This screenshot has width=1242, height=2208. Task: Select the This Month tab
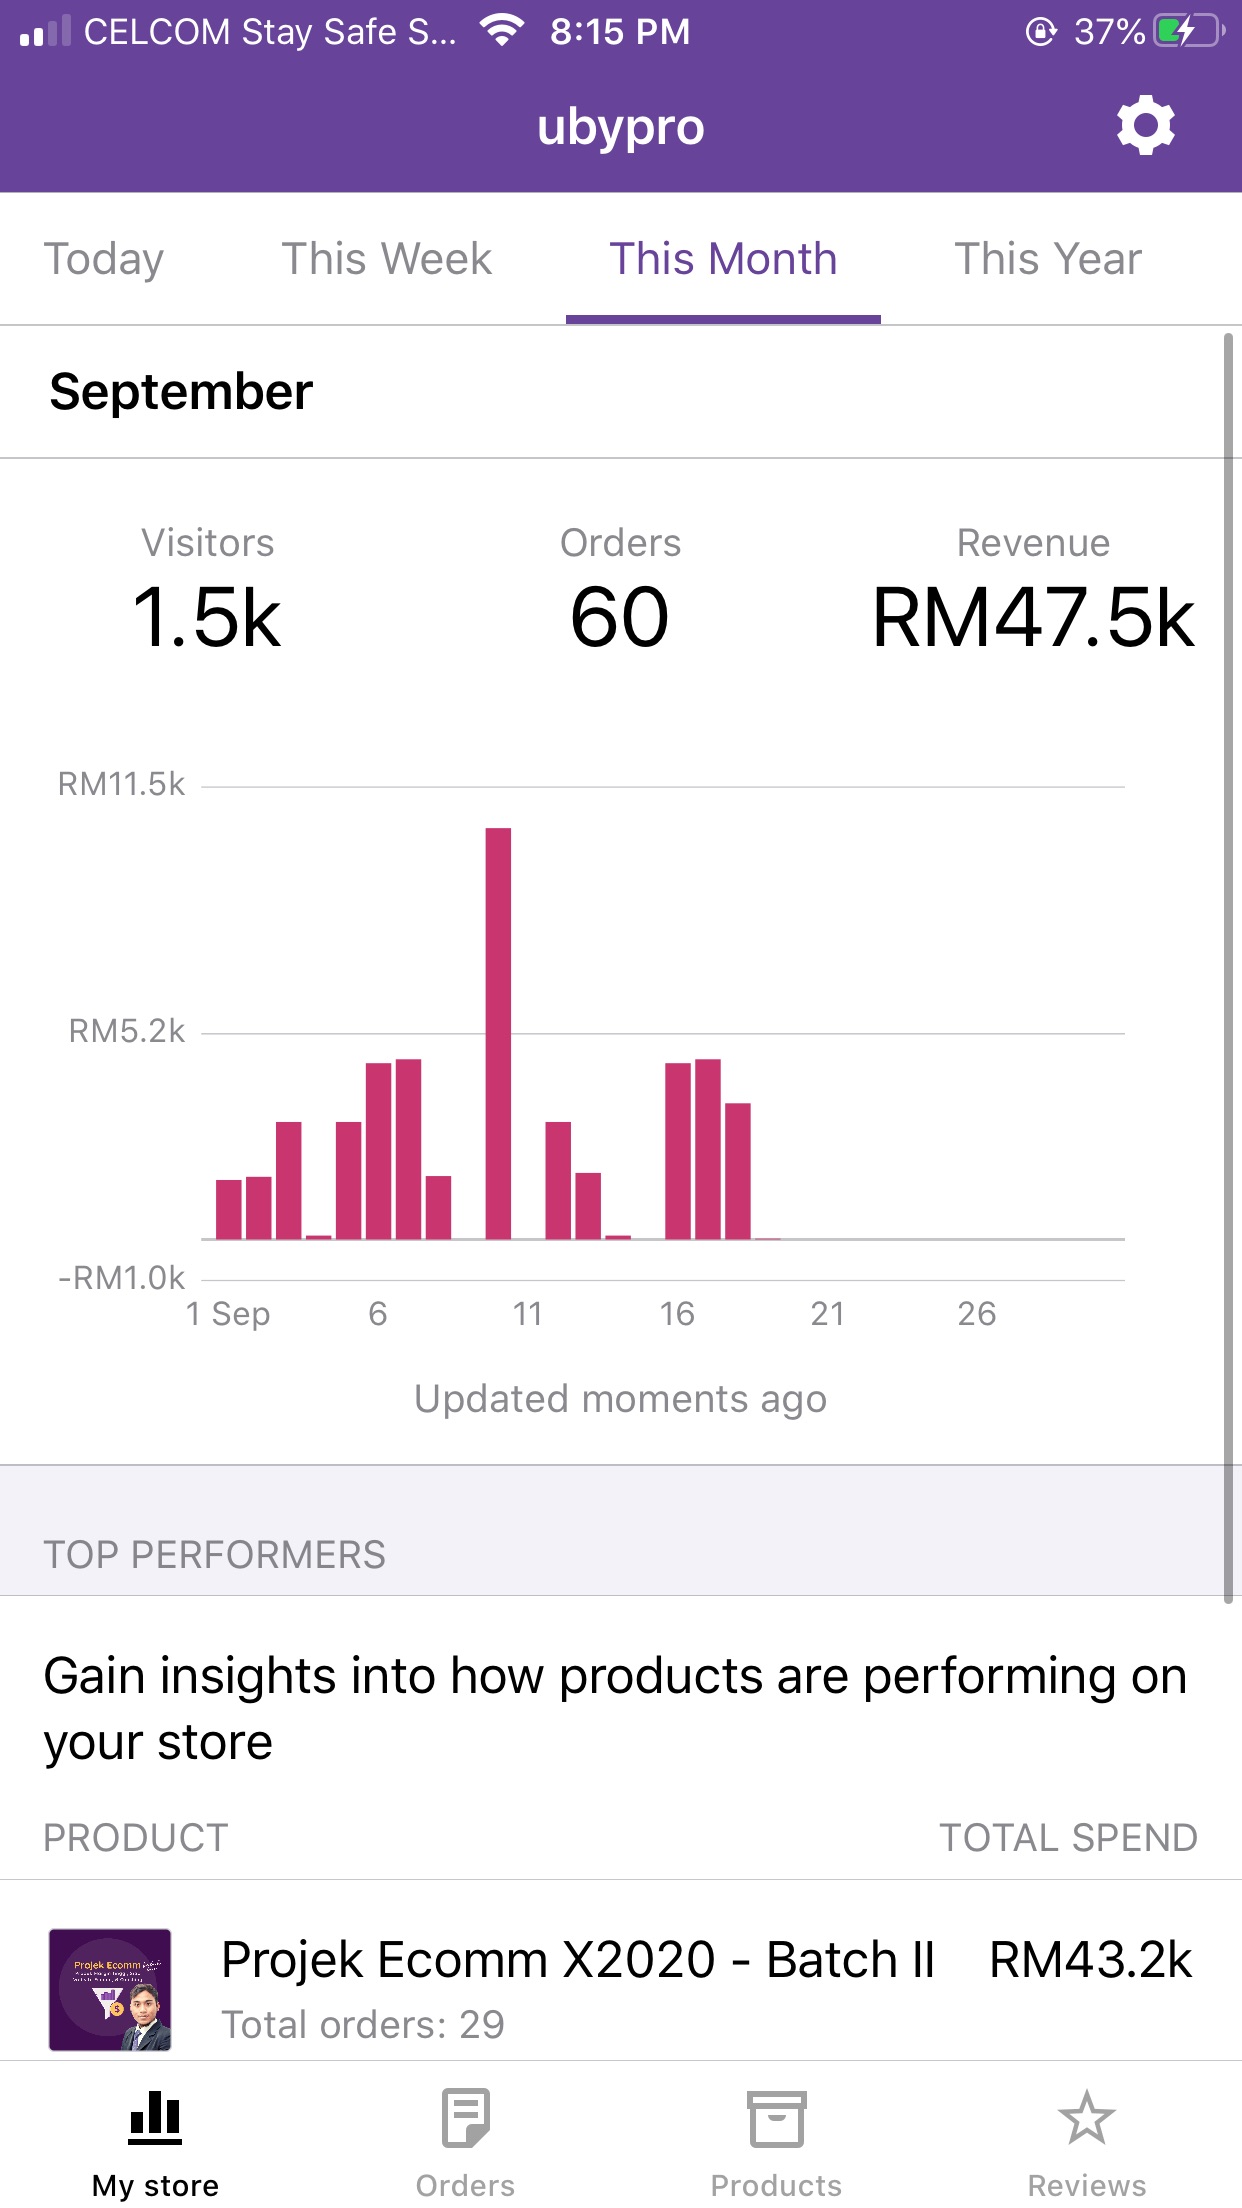click(x=723, y=259)
